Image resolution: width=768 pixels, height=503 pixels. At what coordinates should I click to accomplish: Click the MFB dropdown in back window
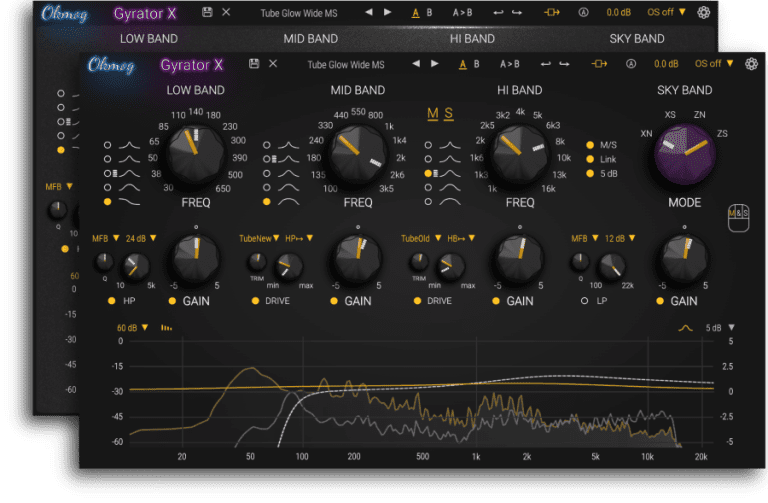coord(59,187)
